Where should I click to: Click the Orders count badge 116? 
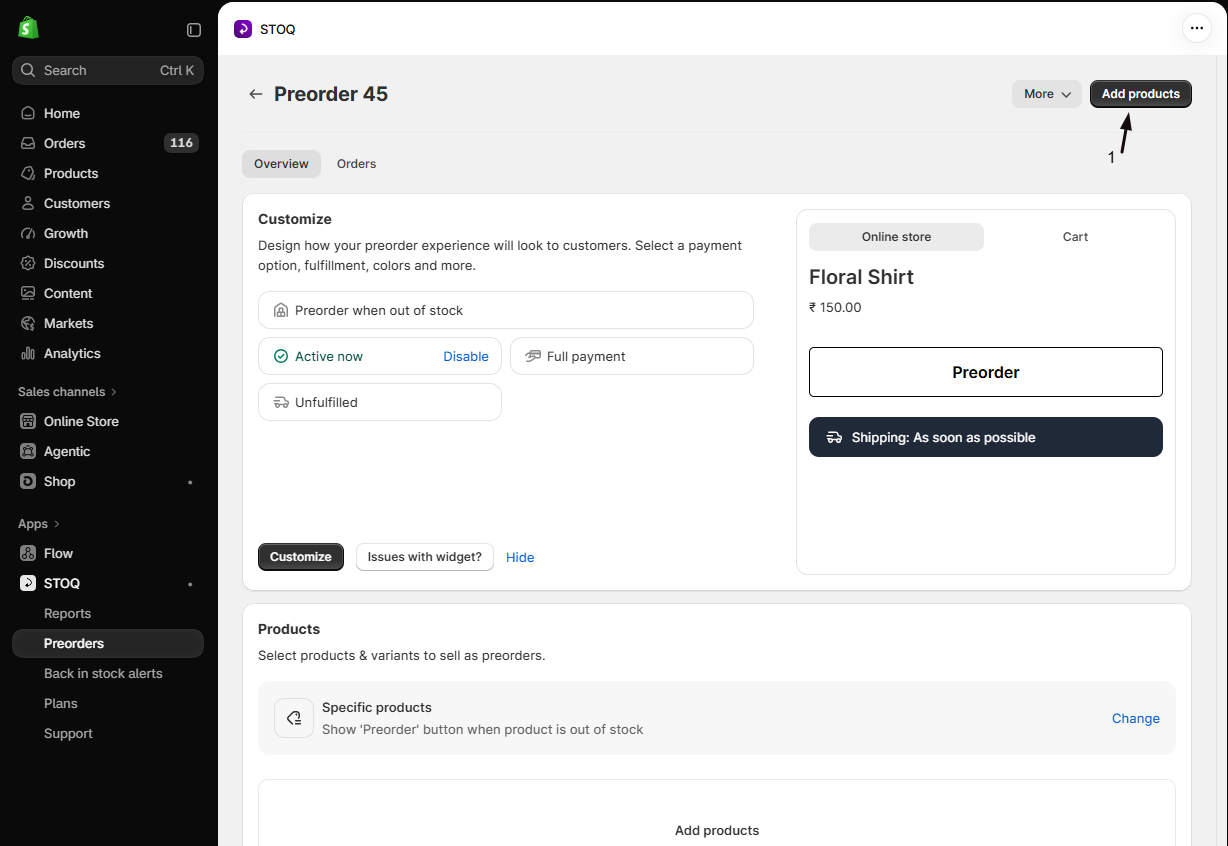[181, 143]
